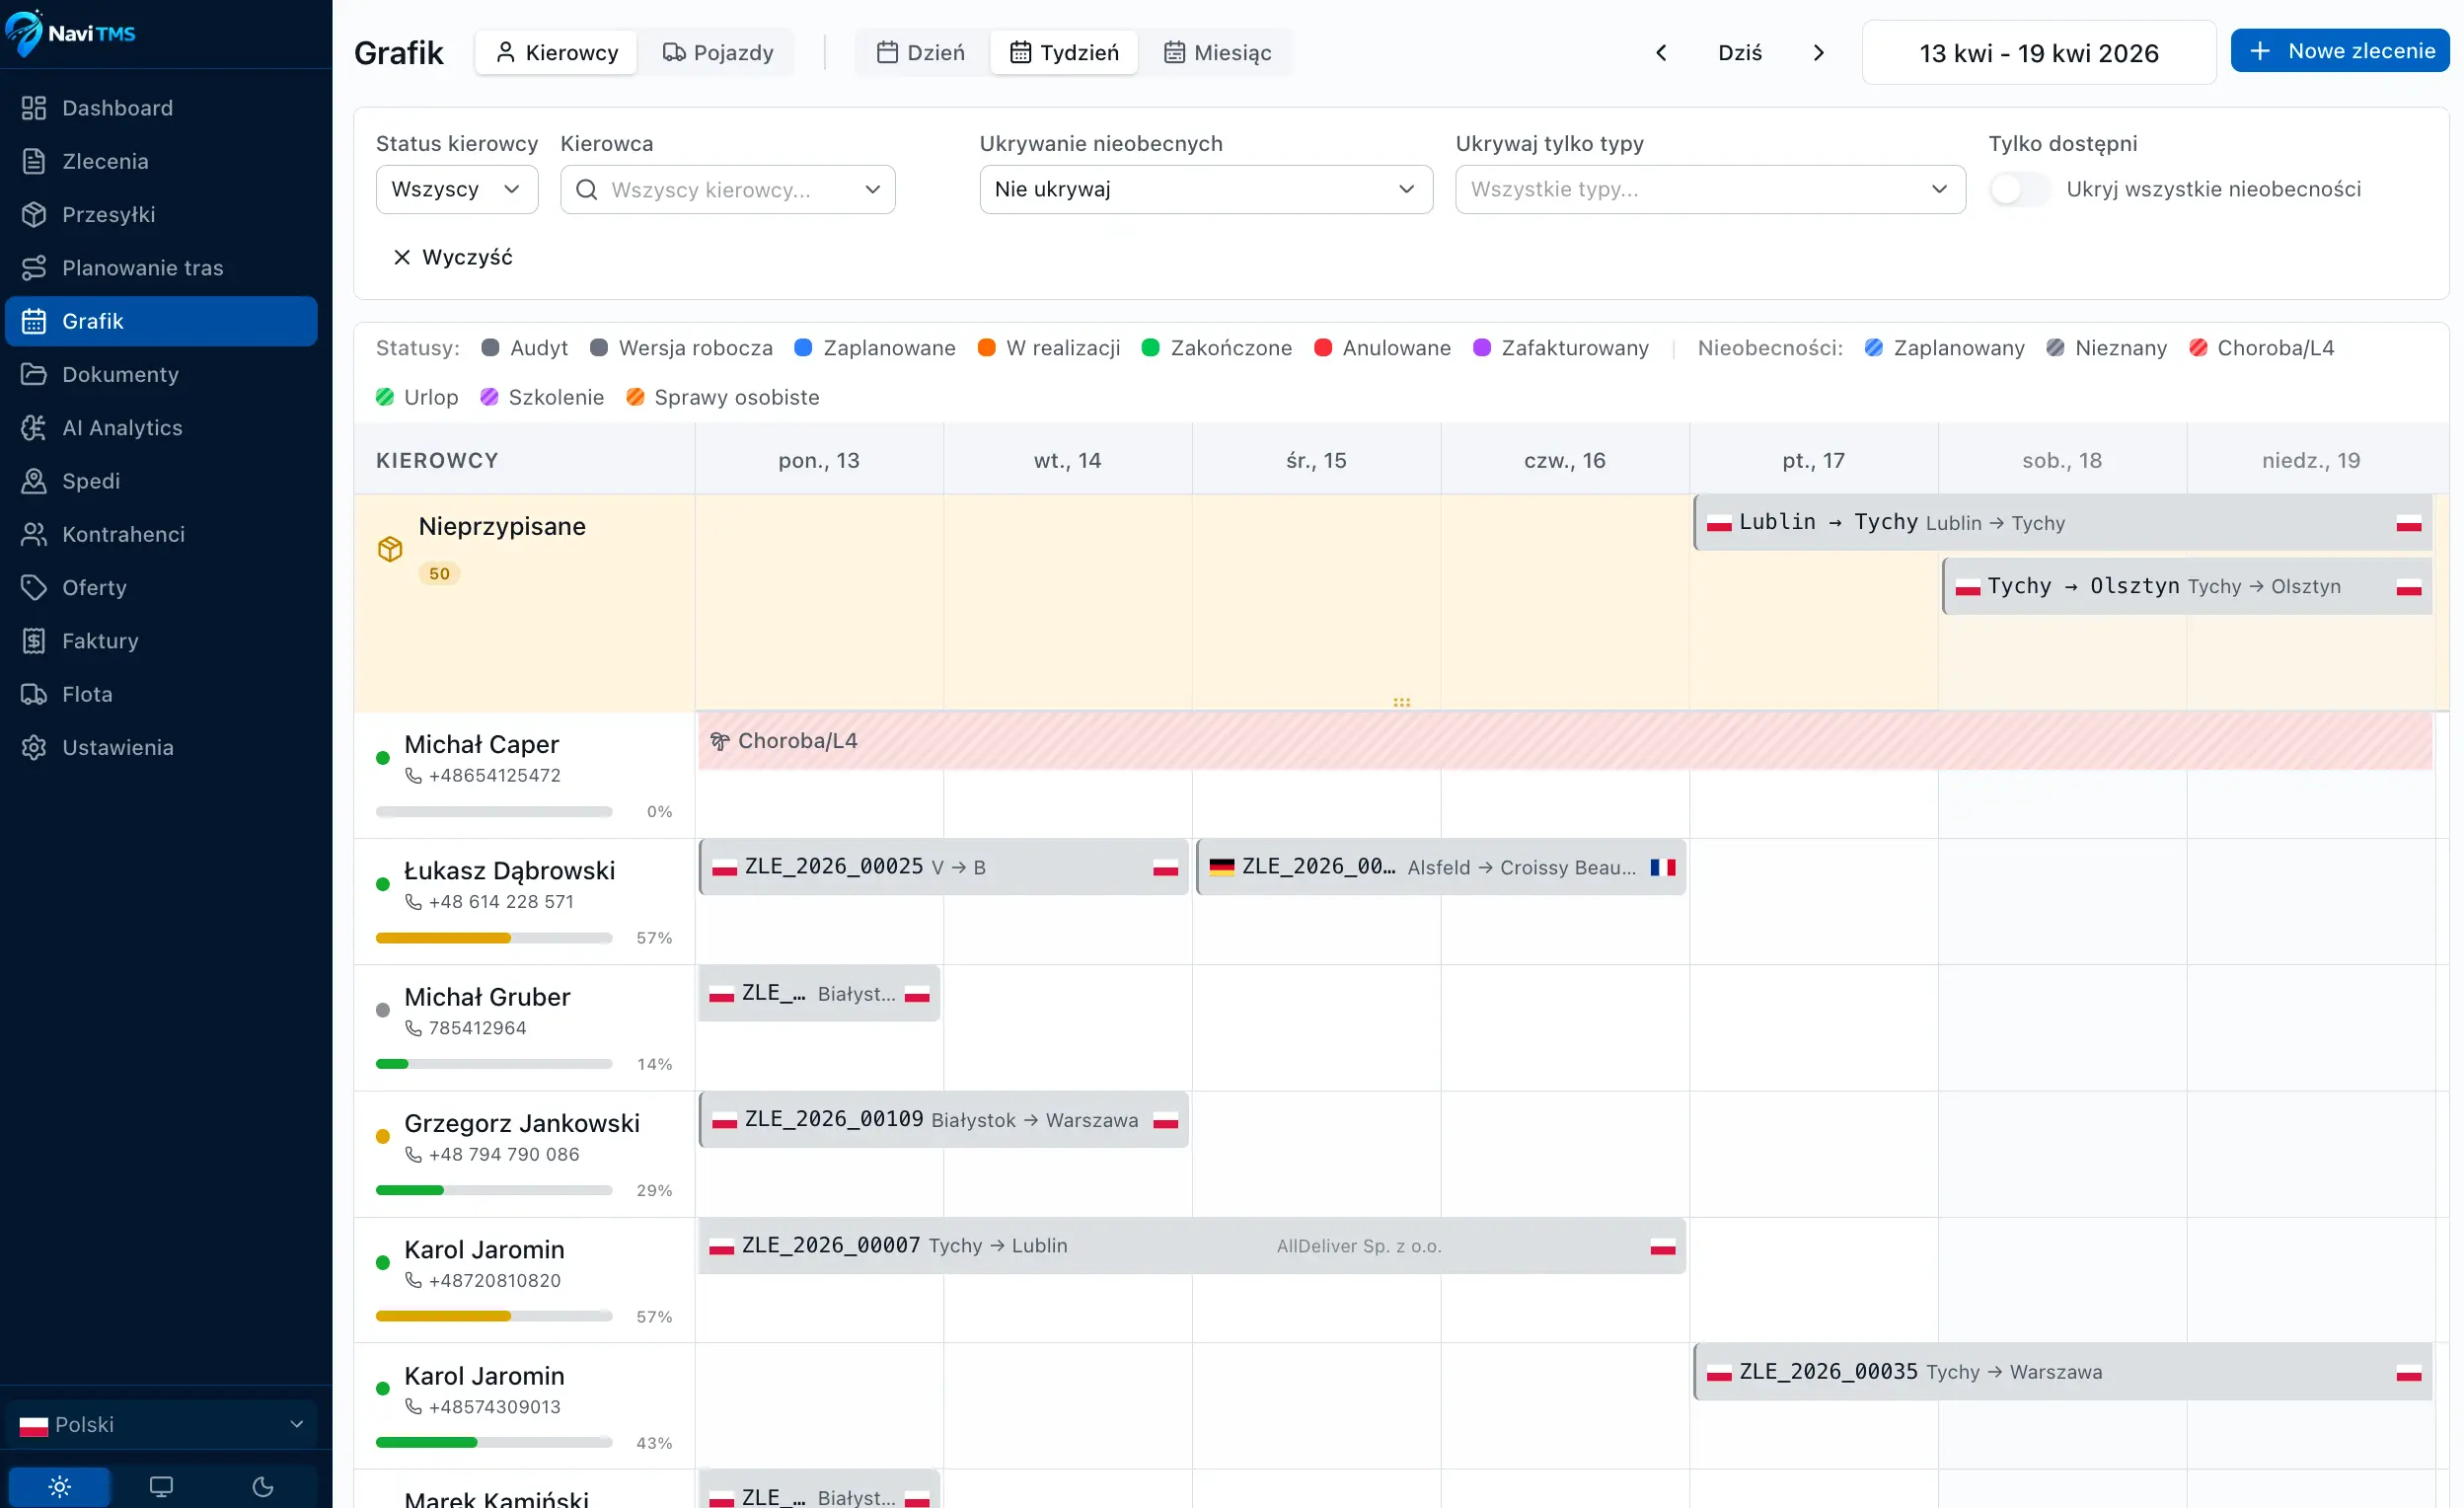The image size is (2464, 1508).
Task: Click the Choroba/L4 absence icon for Michał Caper
Action: pos(720,741)
